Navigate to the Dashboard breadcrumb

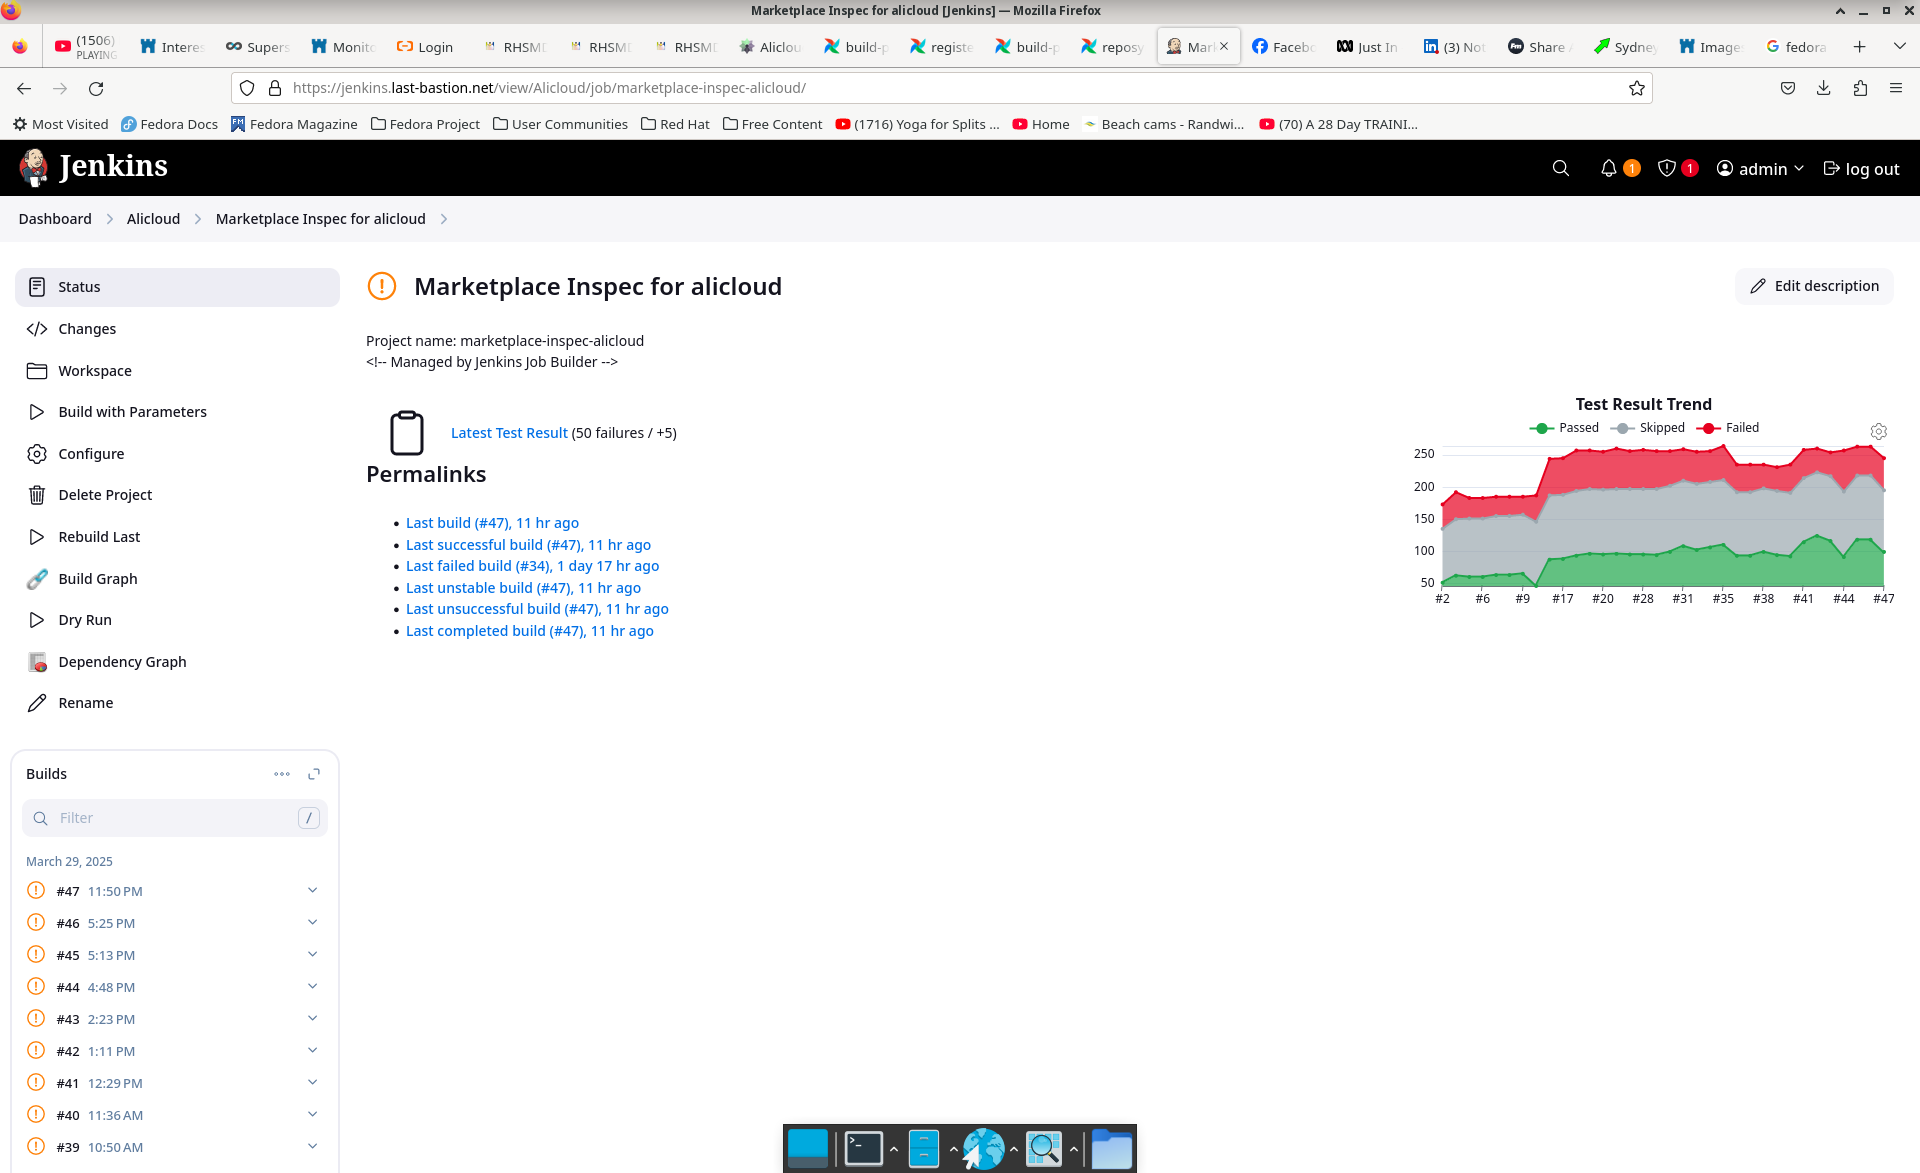pyautogui.click(x=54, y=218)
